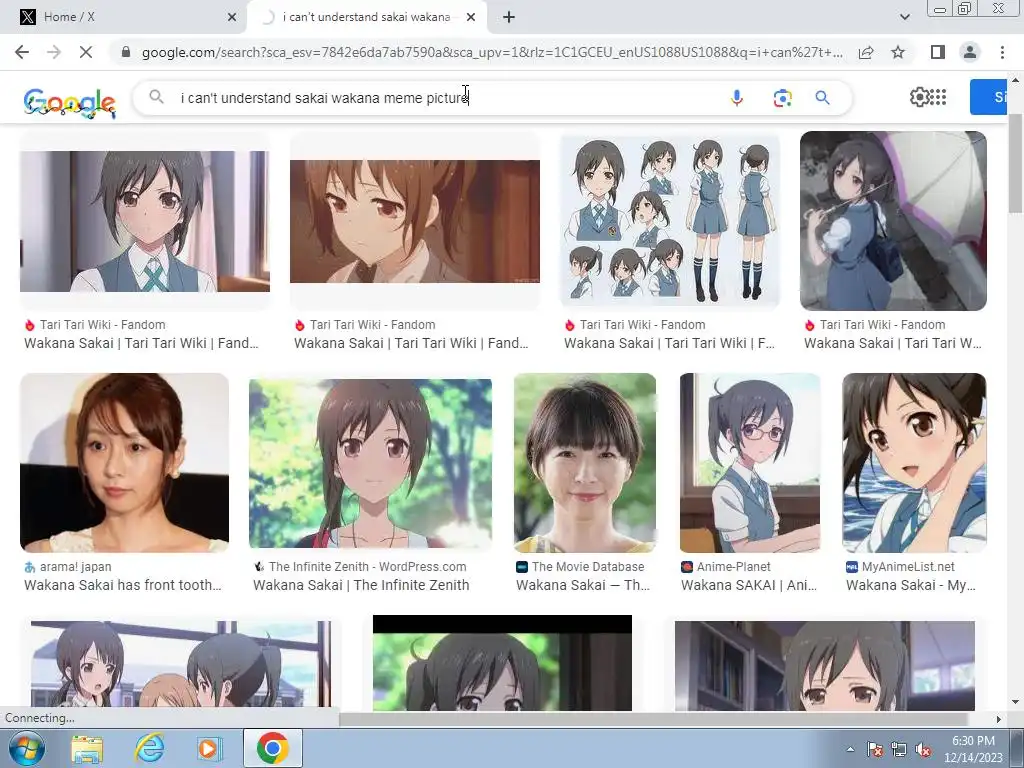The image size is (1024, 768).
Task: Click 'Wakana Sakai has front tooth...' link
Action: (123, 585)
